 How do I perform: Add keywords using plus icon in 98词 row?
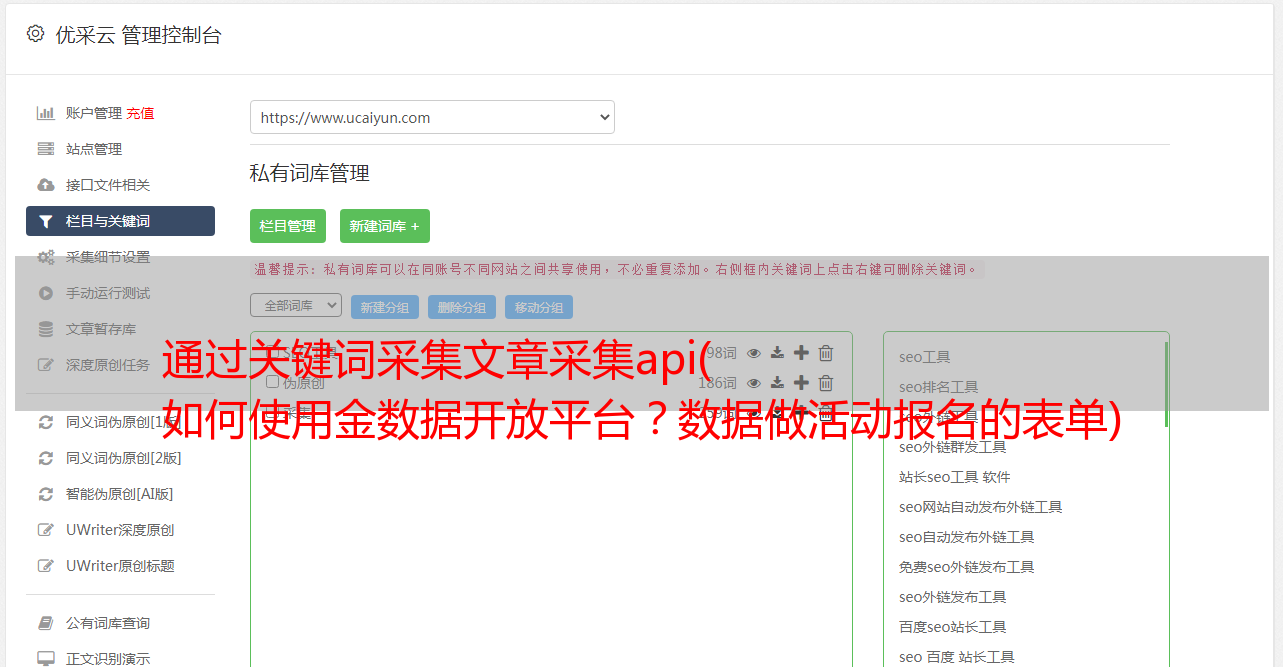(x=801, y=353)
